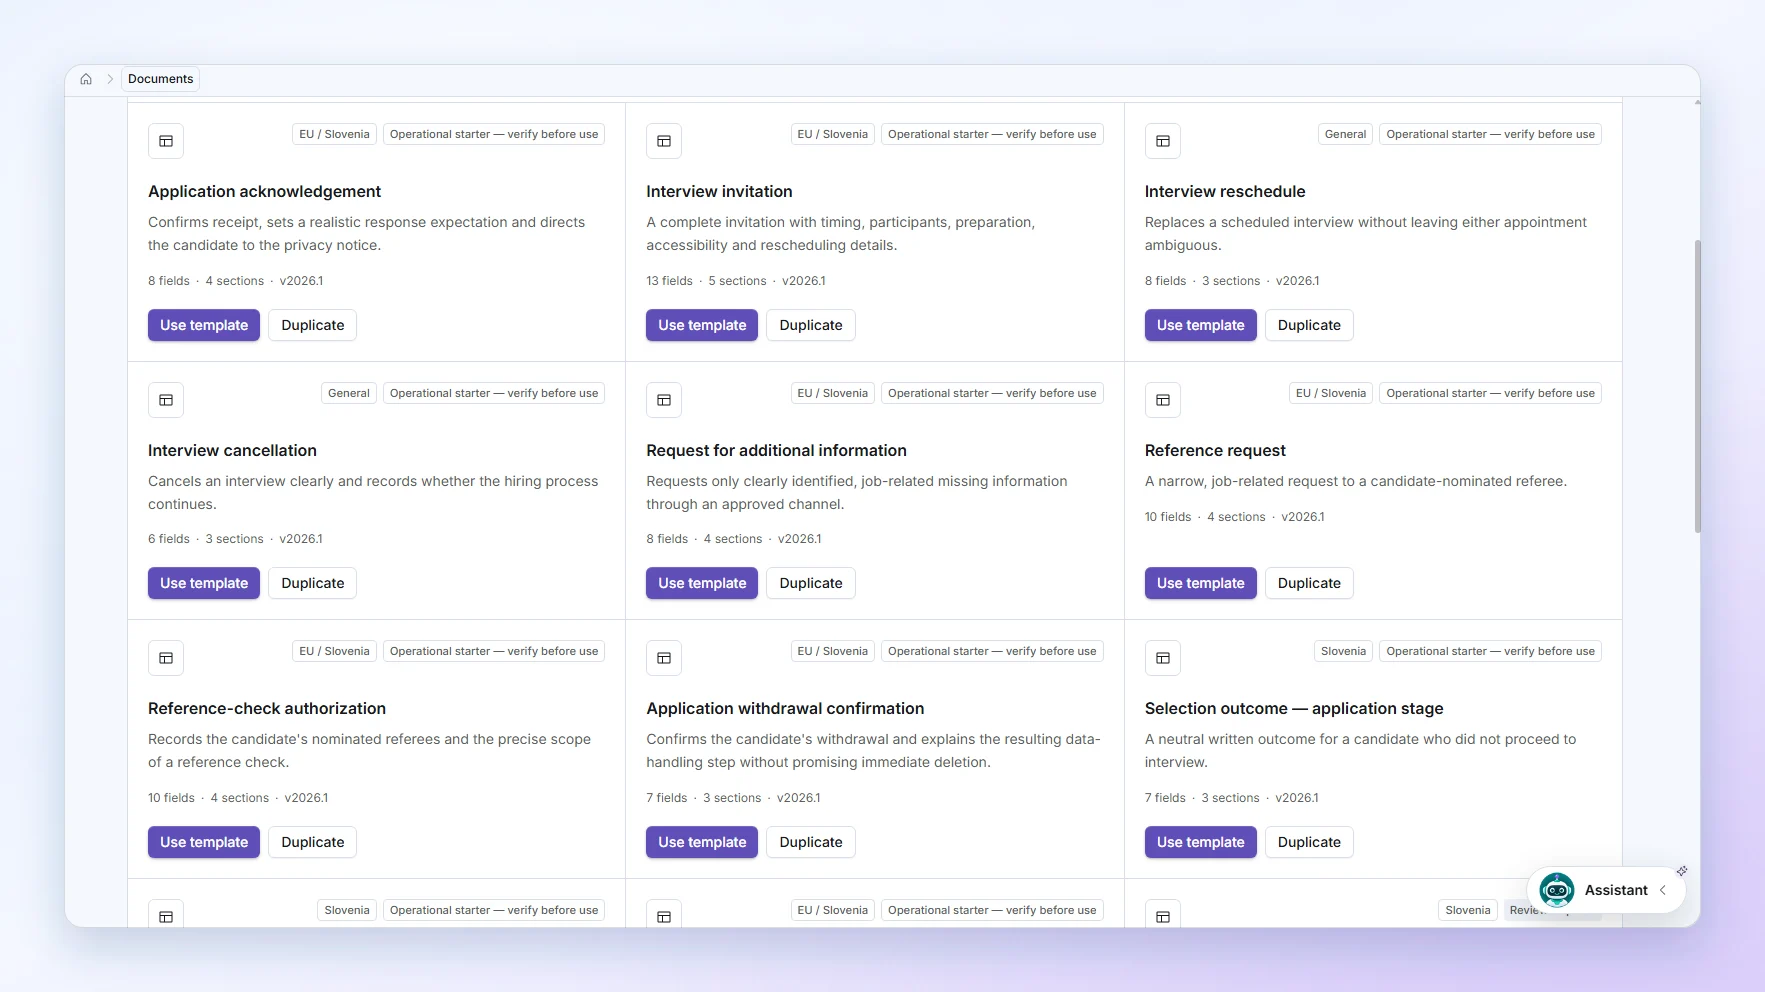The height and width of the screenshot is (992, 1765).
Task: Select the Reference request title
Action: pos(1215,450)
